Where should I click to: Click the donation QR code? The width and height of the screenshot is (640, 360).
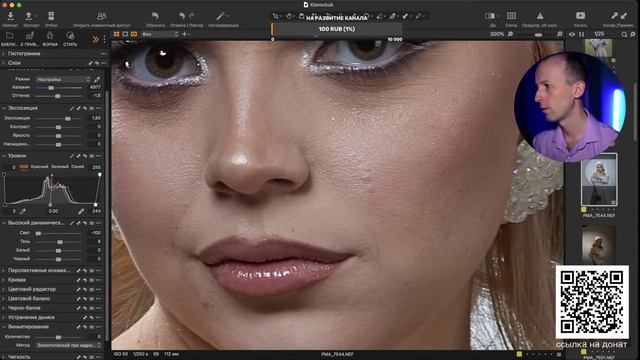click(592, 302)
